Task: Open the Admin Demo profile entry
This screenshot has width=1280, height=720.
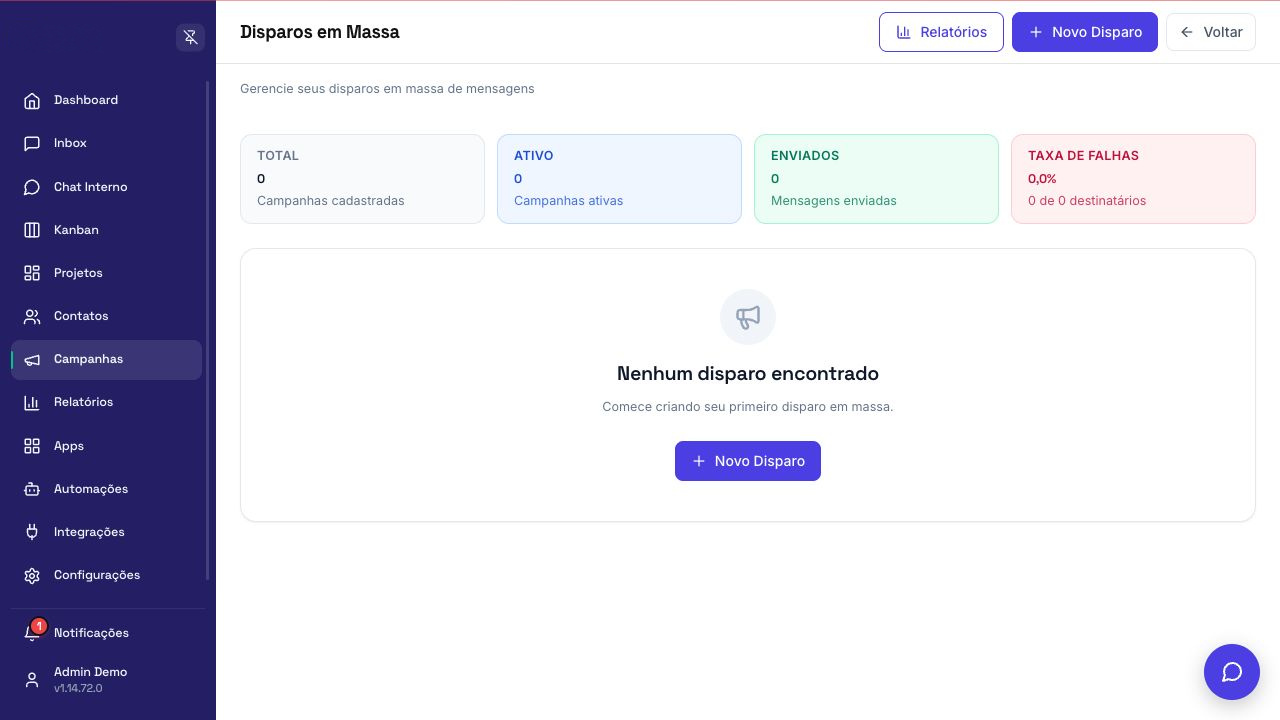Action: [106, 680]
